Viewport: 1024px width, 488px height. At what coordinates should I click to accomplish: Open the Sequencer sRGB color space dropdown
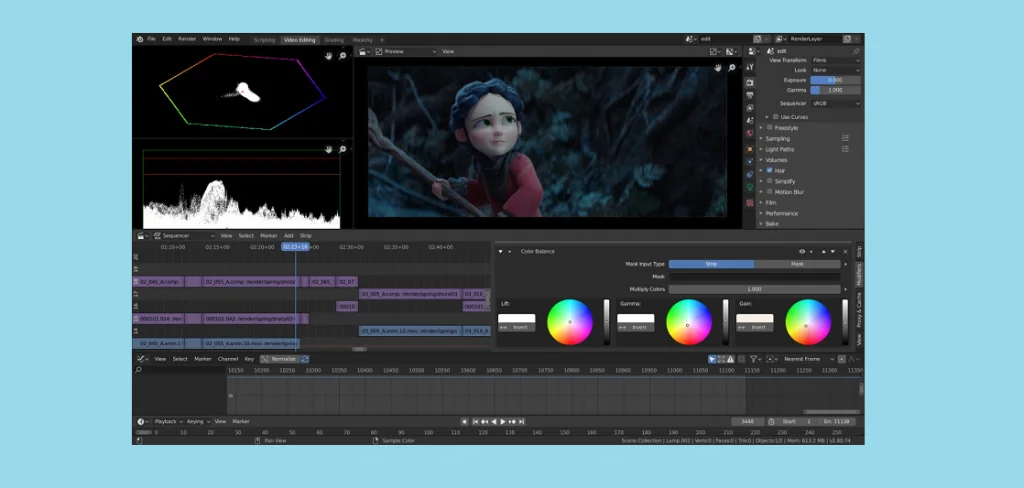click(x=835, y=103)
